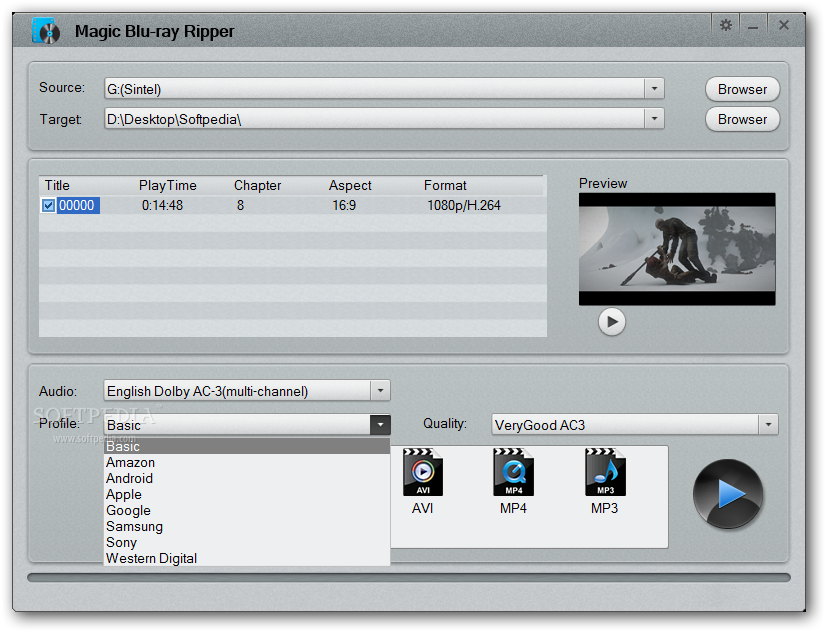Expand the Target folder dropdown

pyautogui.click(x=654, y=118)
